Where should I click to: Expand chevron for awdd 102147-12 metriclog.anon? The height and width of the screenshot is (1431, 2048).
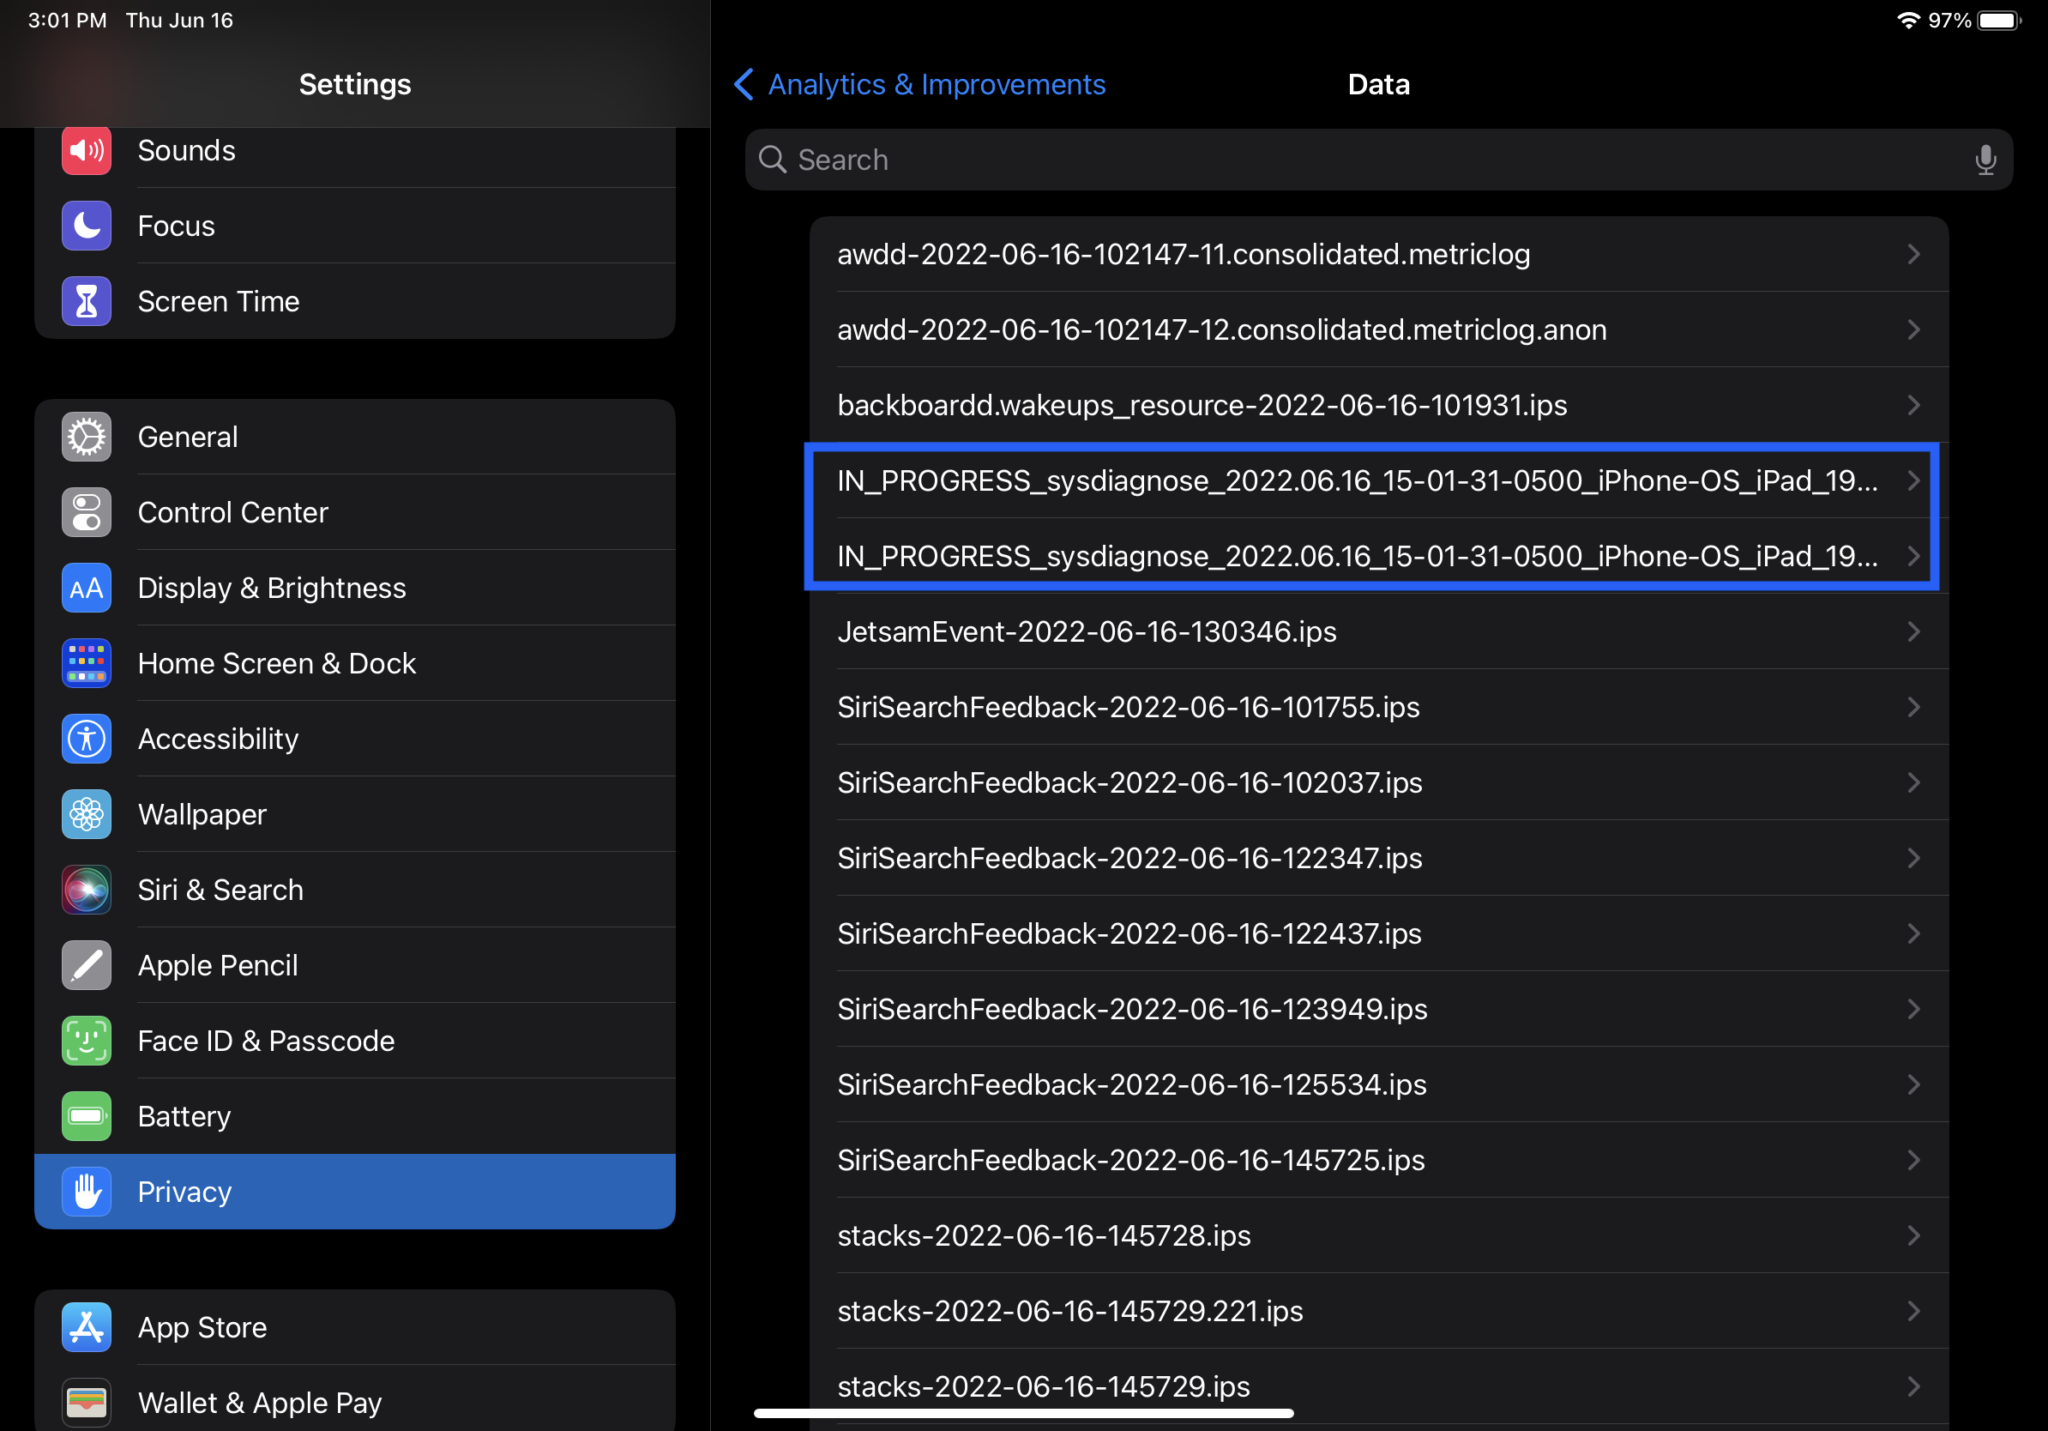coord(1913,330)
